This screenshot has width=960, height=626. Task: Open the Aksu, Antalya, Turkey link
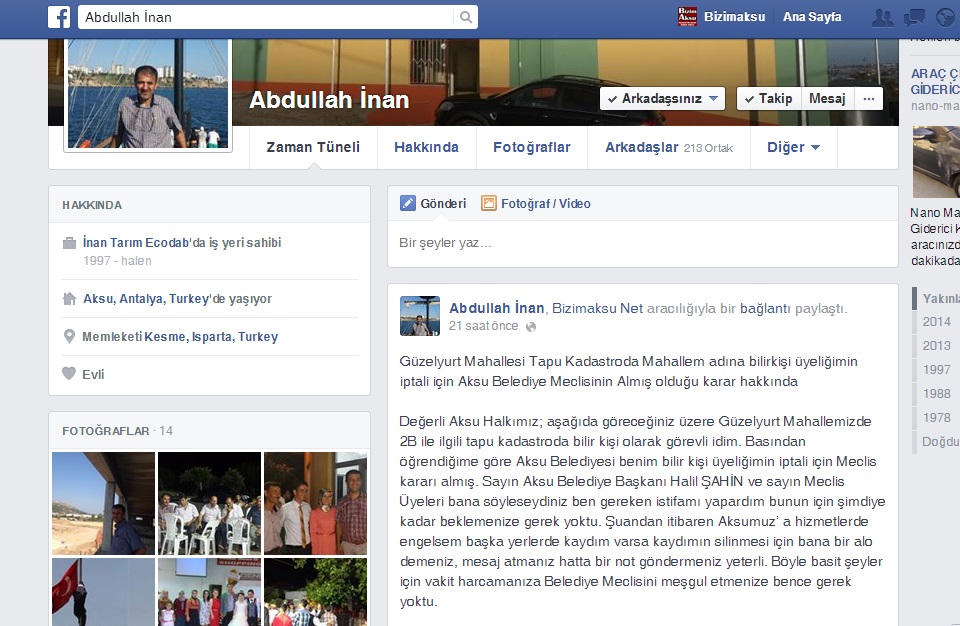pos(146,299)
